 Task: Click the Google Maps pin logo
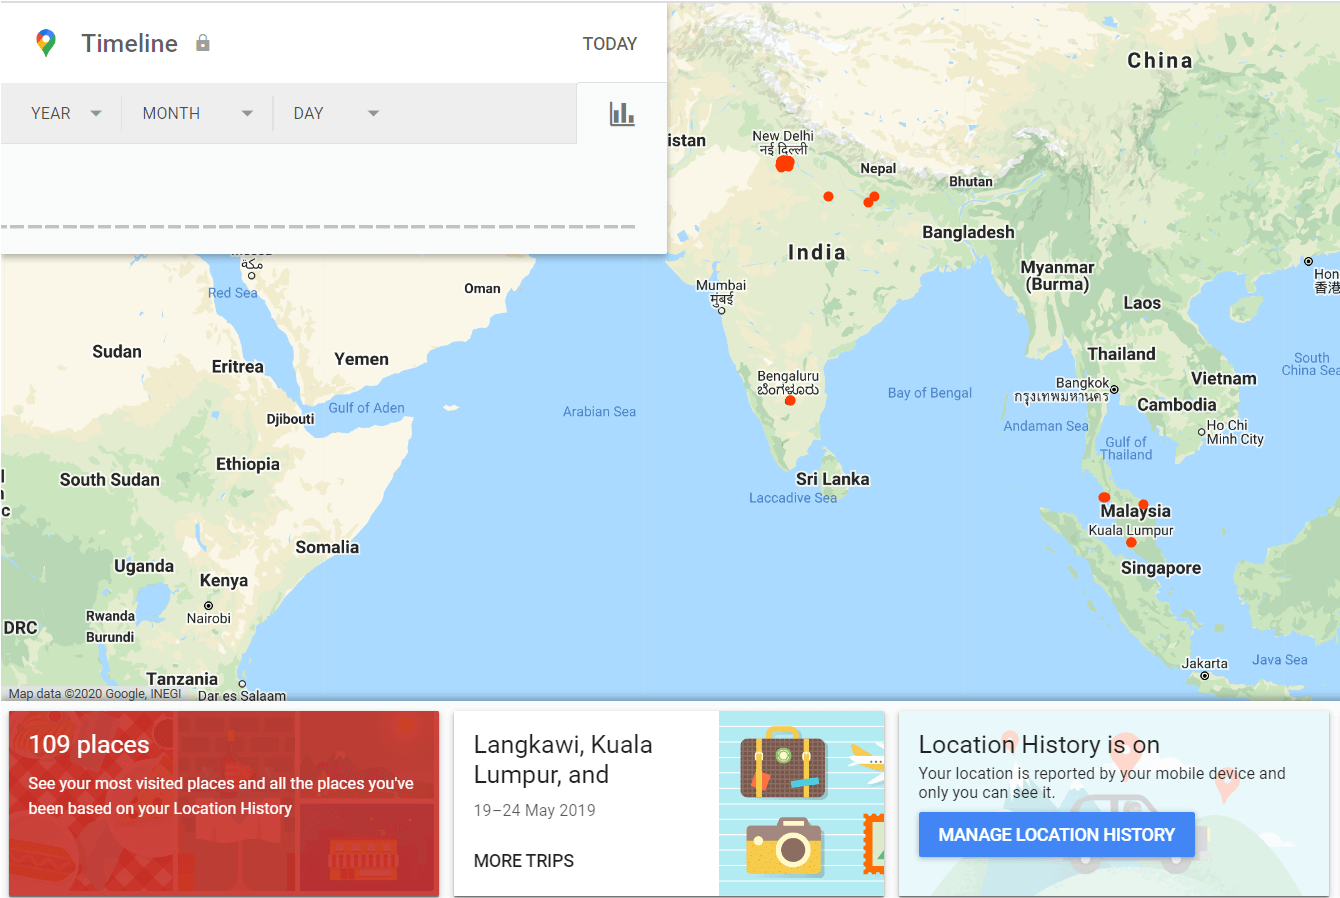[45, 42]
